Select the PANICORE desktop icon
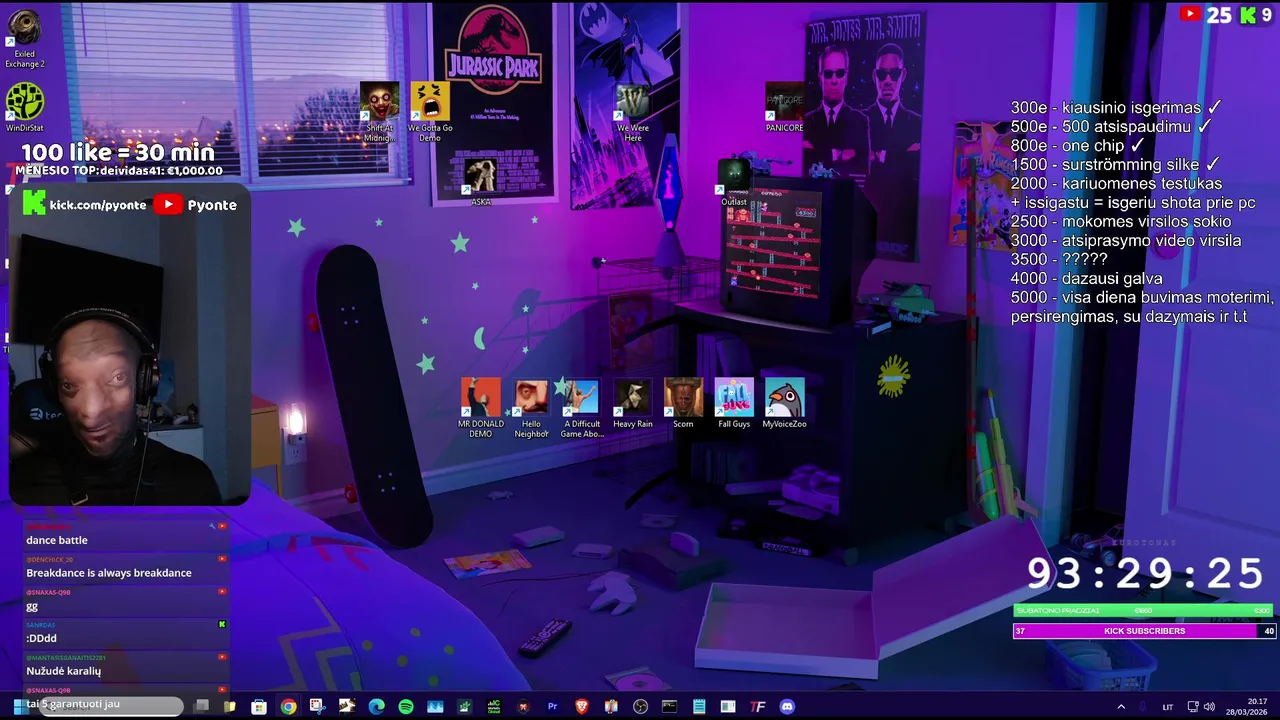The height and width of the screenshot is (720, 1280). (x=784, y=108)
